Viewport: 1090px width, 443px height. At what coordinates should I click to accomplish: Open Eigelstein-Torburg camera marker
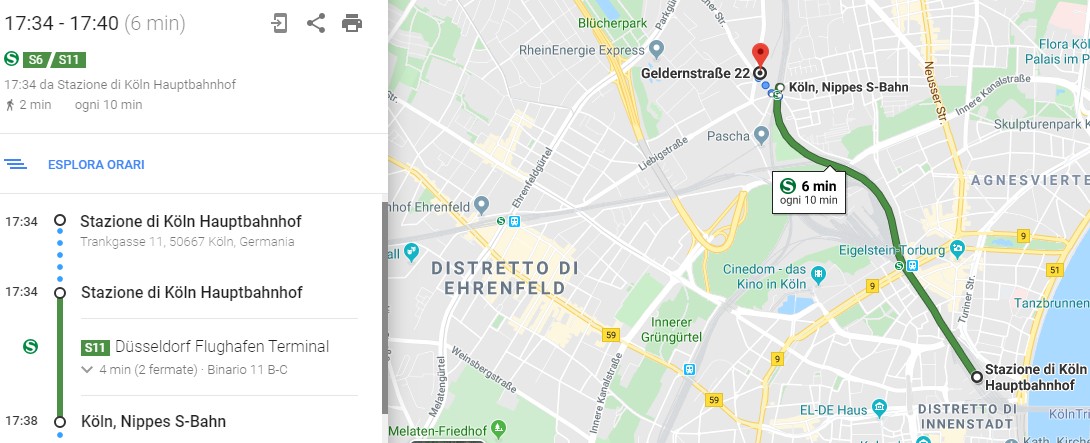[x=957, y=248]
